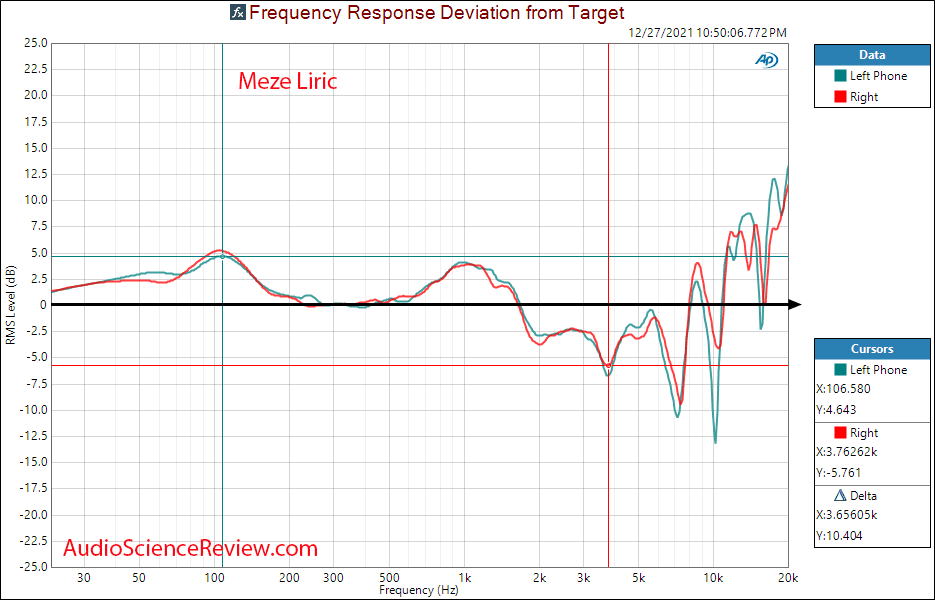The image size is (935, 600).
Task: Click the AP logo in the graph corner
Action: [x=766, y=60]
